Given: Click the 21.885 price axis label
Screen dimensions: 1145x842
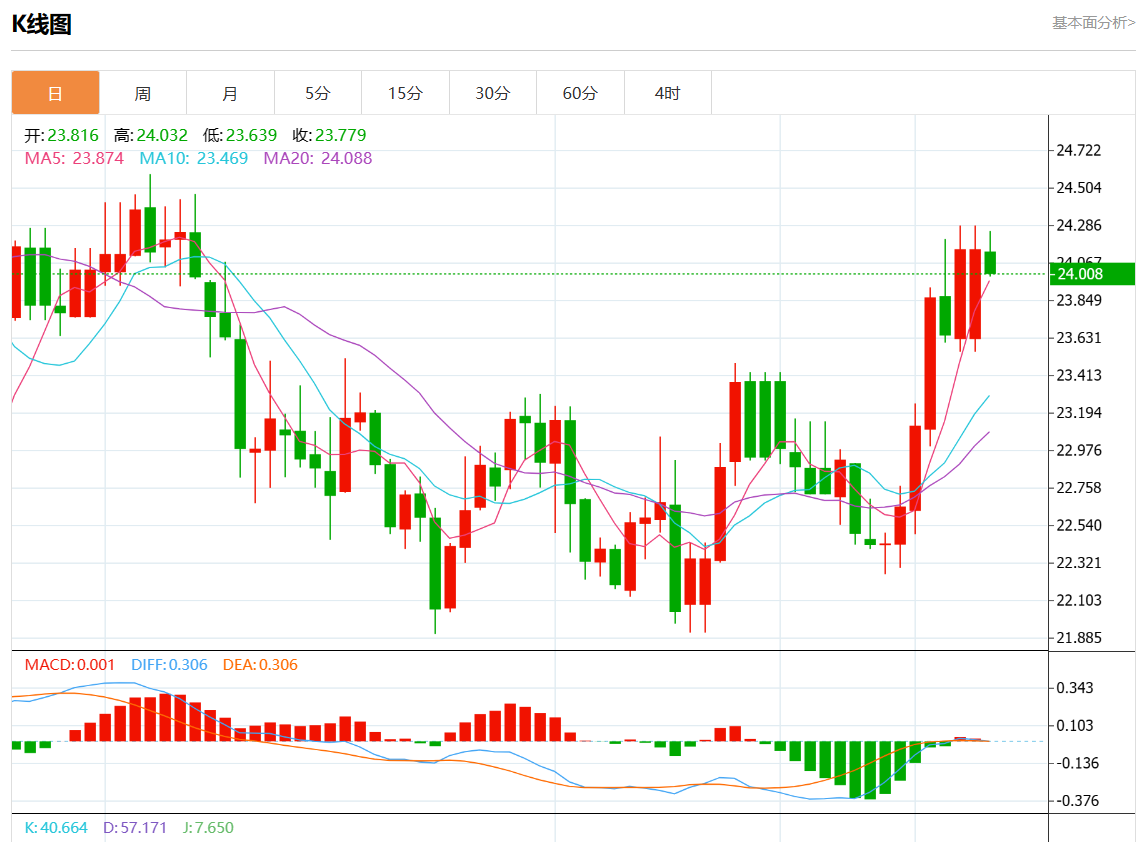Looking at the screenshot, I should coord(1079,638).
